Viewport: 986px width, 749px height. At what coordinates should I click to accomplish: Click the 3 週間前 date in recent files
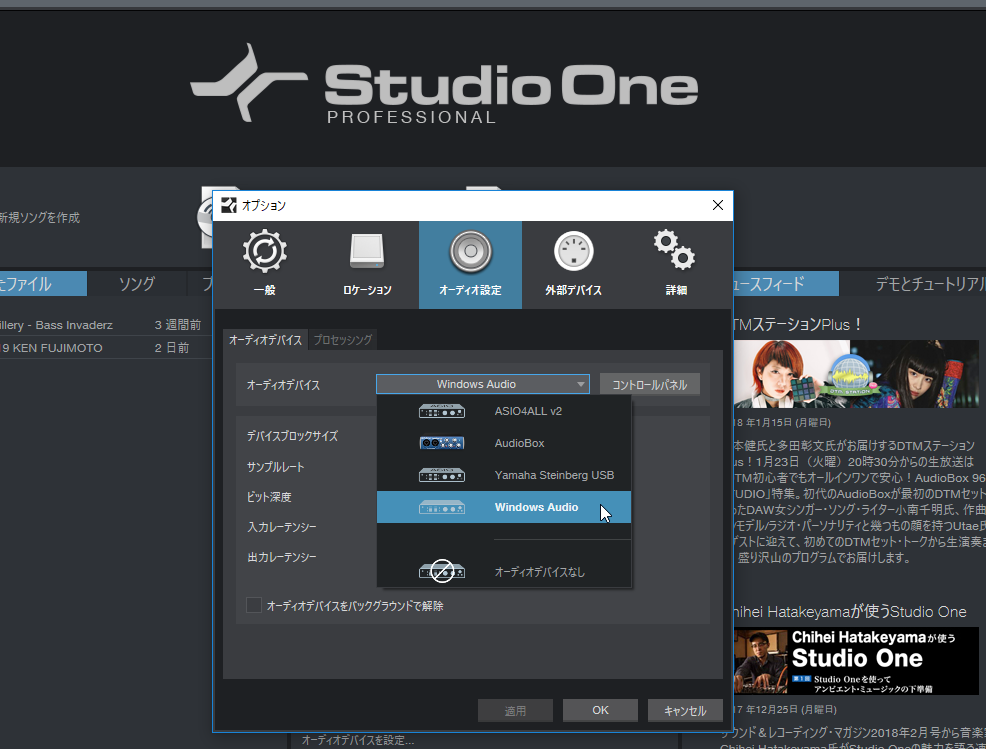(178, 325)
